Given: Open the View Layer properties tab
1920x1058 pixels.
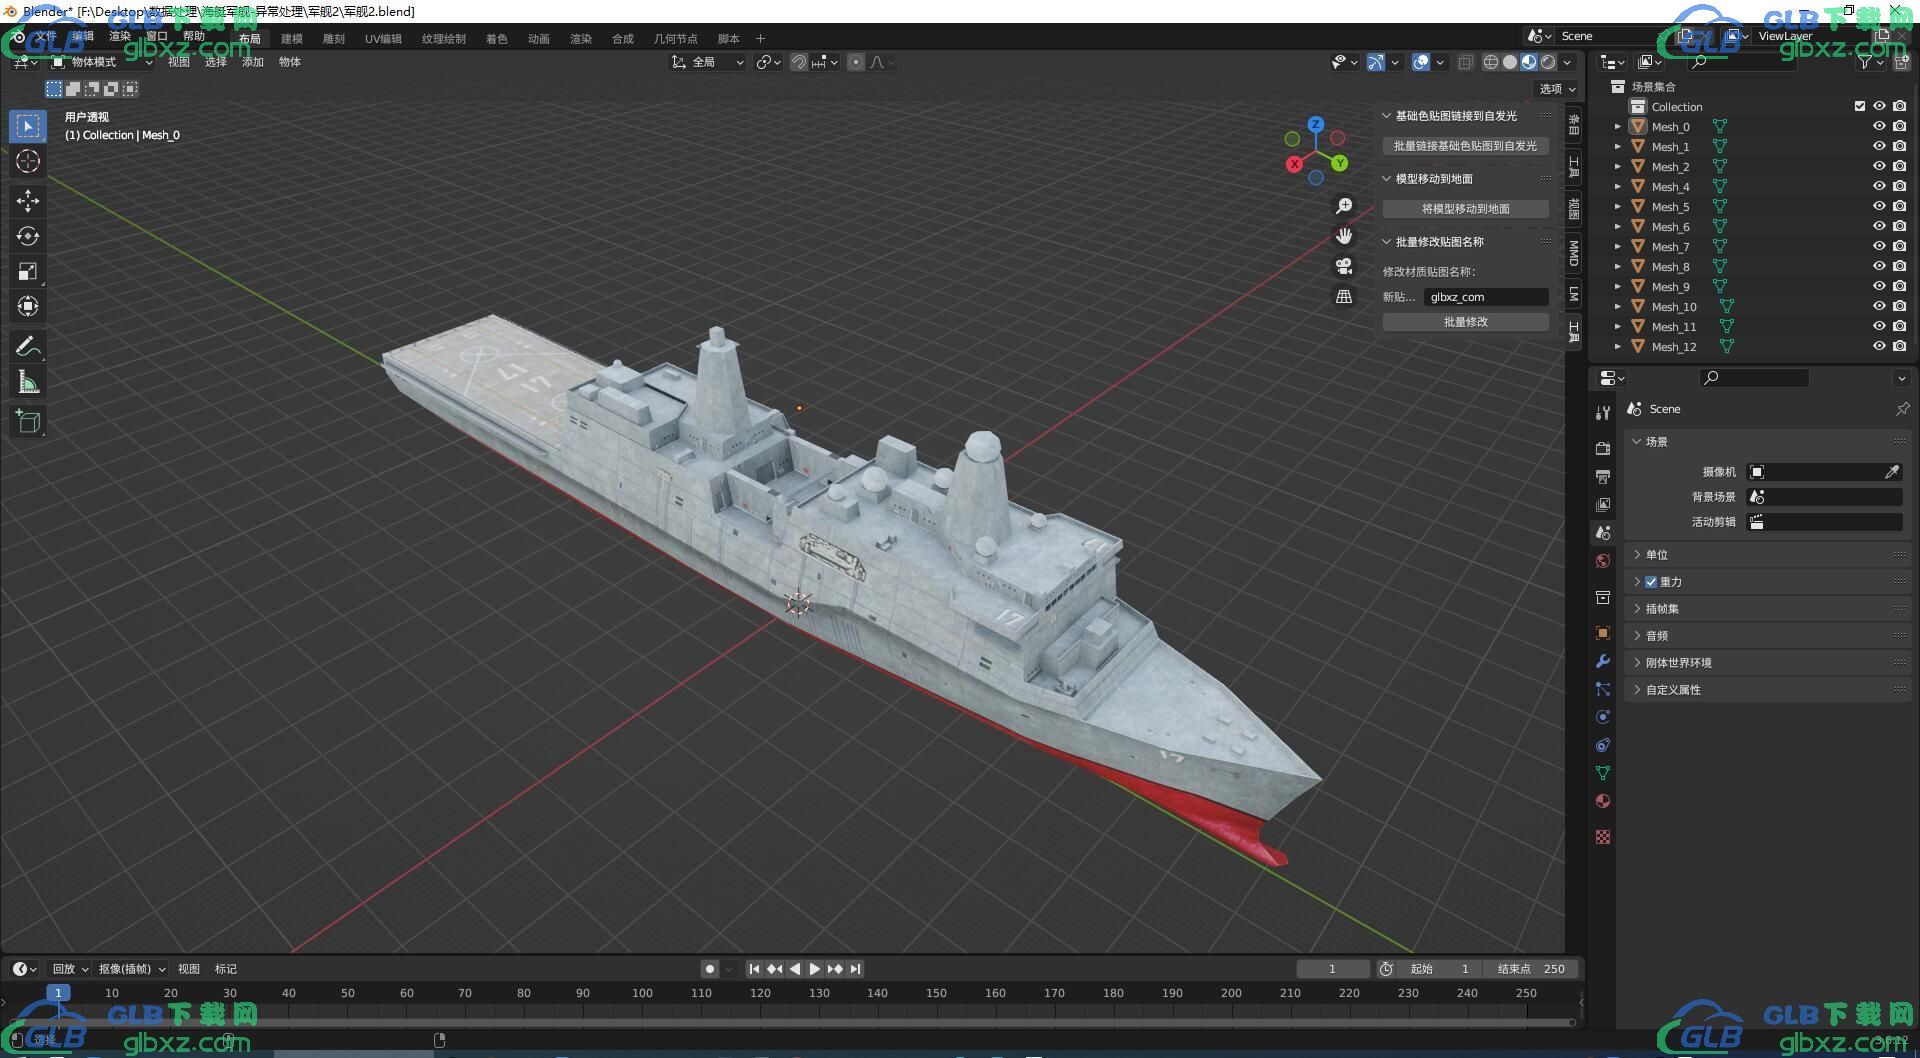Looking at the screenshot, I should click(1603, 504).
